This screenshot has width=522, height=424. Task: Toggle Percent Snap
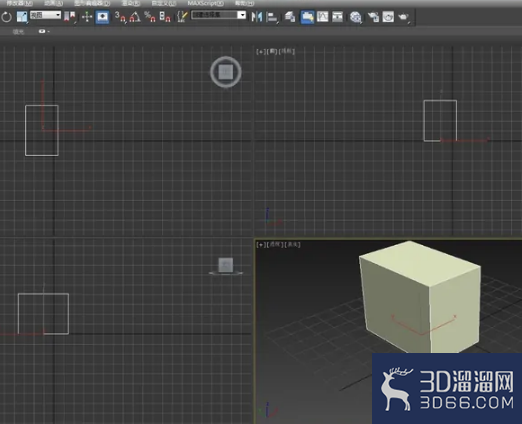tap(150, 17)
